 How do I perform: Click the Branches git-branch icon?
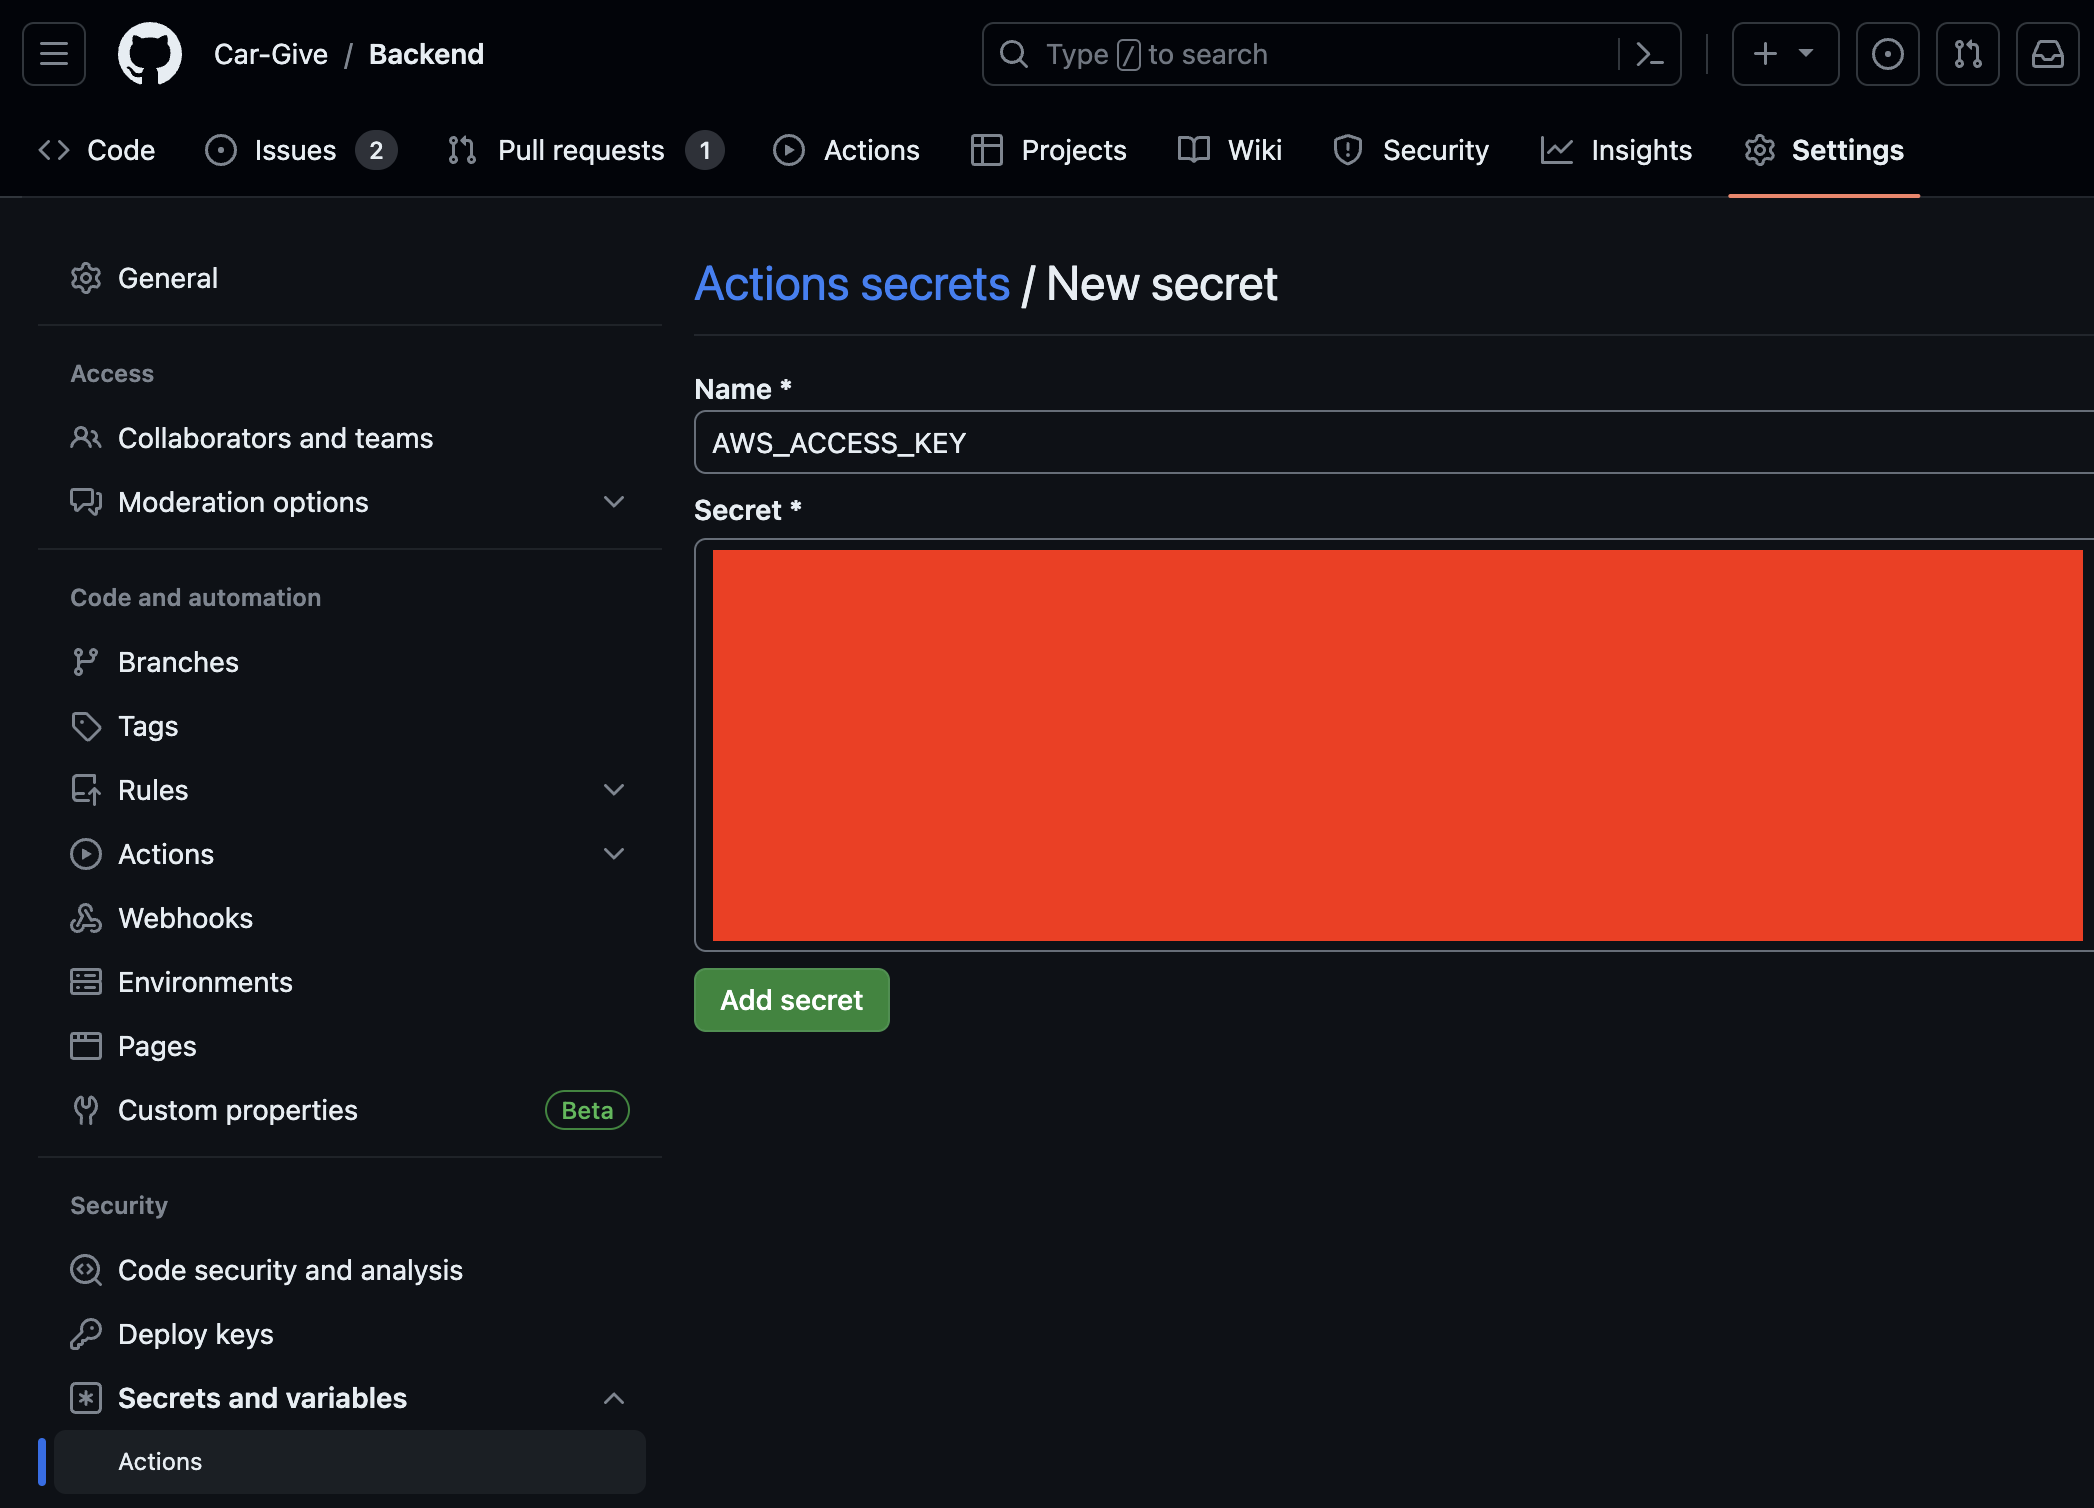pyautogui.click(x=86, y=662)
